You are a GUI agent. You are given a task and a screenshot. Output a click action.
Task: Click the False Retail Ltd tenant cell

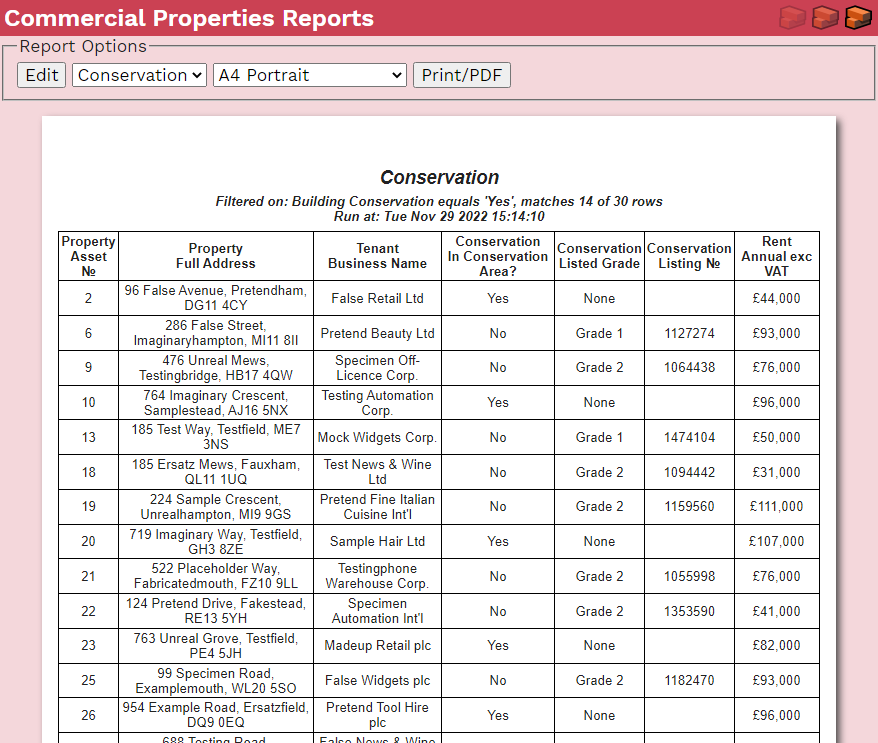377,298
